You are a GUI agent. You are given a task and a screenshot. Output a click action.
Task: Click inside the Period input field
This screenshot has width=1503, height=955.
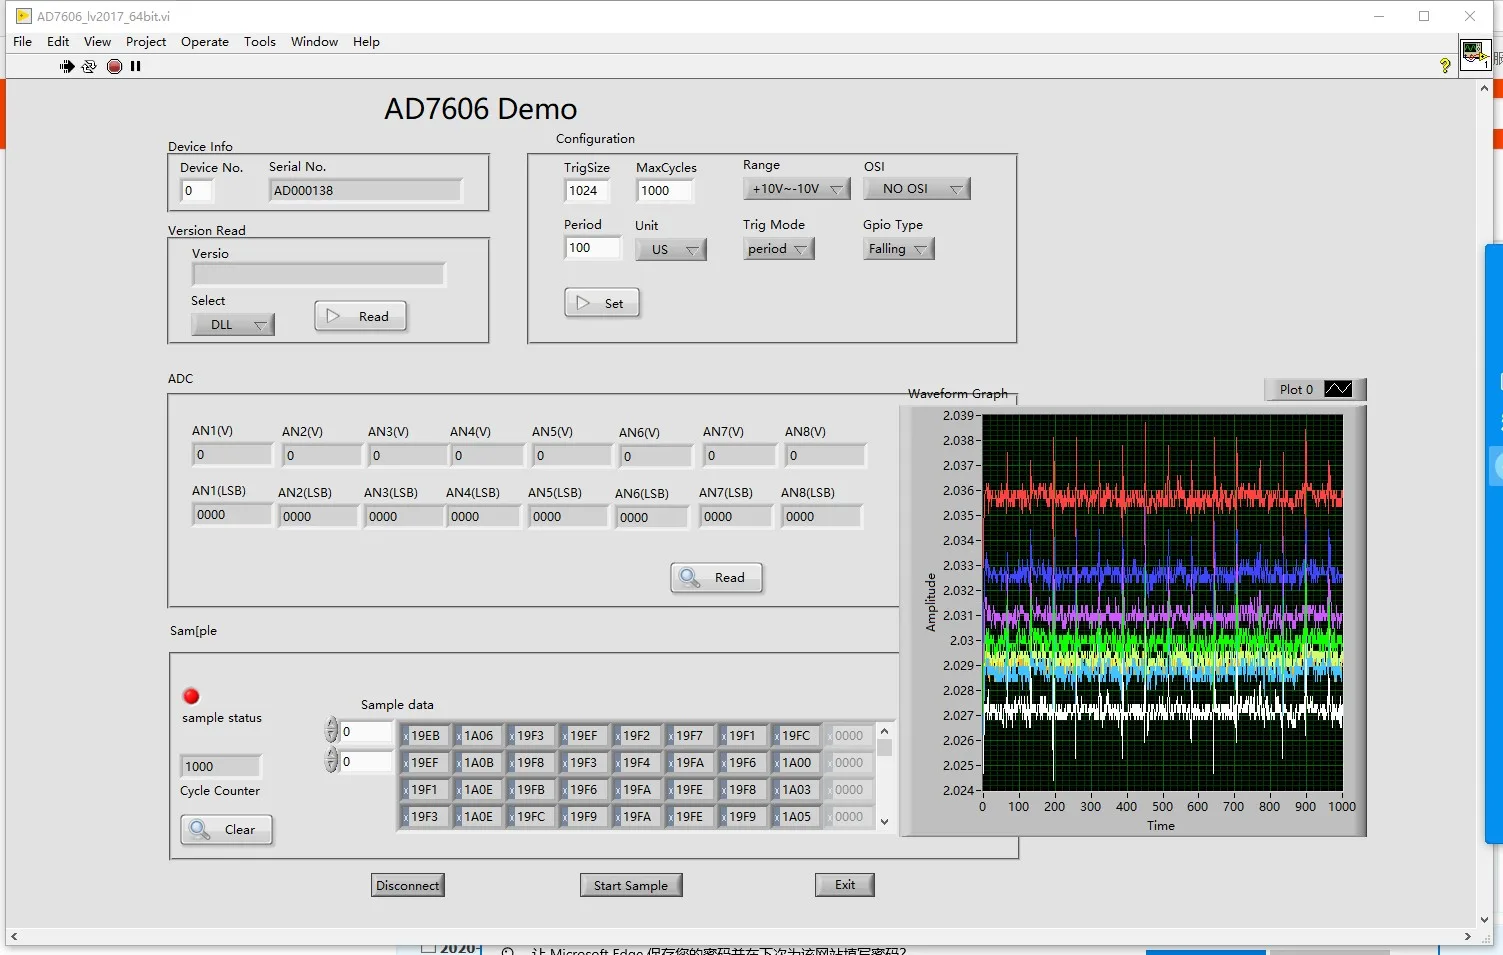[x=592, y=247]
